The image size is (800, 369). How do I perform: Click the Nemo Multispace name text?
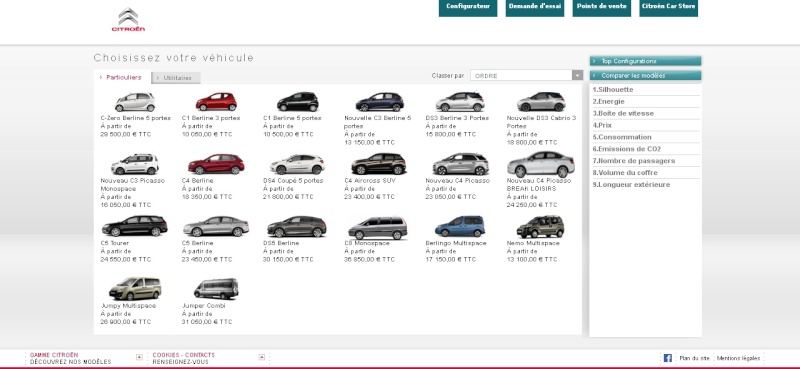pos(533,243)
